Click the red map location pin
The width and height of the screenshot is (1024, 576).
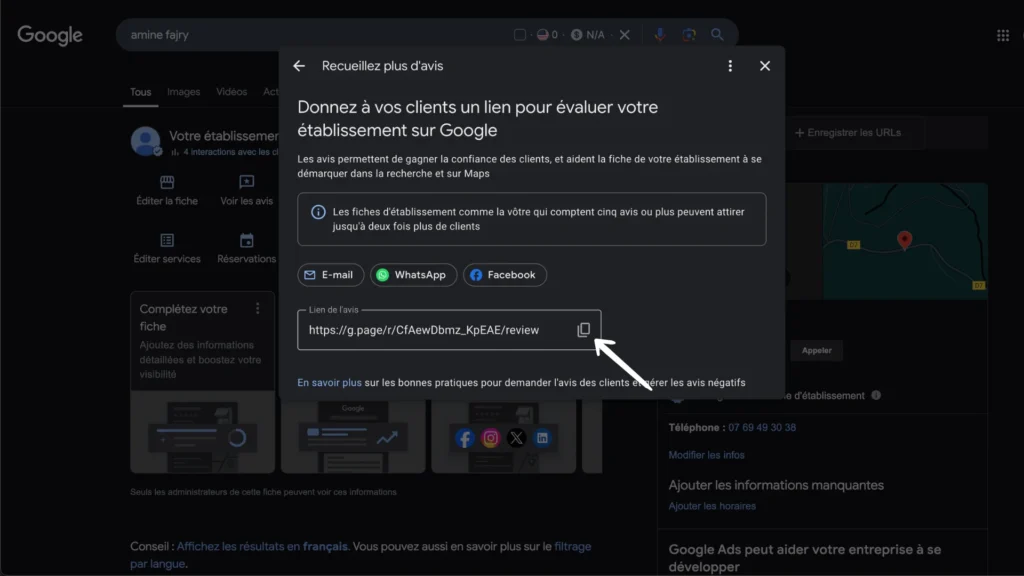(x=904, y=240)
